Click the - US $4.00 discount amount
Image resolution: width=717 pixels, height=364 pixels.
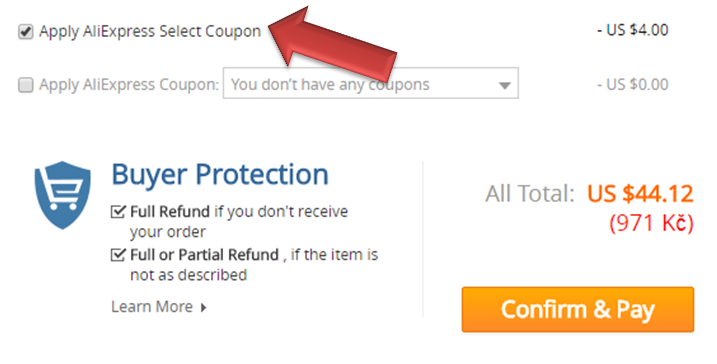tap(633, 30)
